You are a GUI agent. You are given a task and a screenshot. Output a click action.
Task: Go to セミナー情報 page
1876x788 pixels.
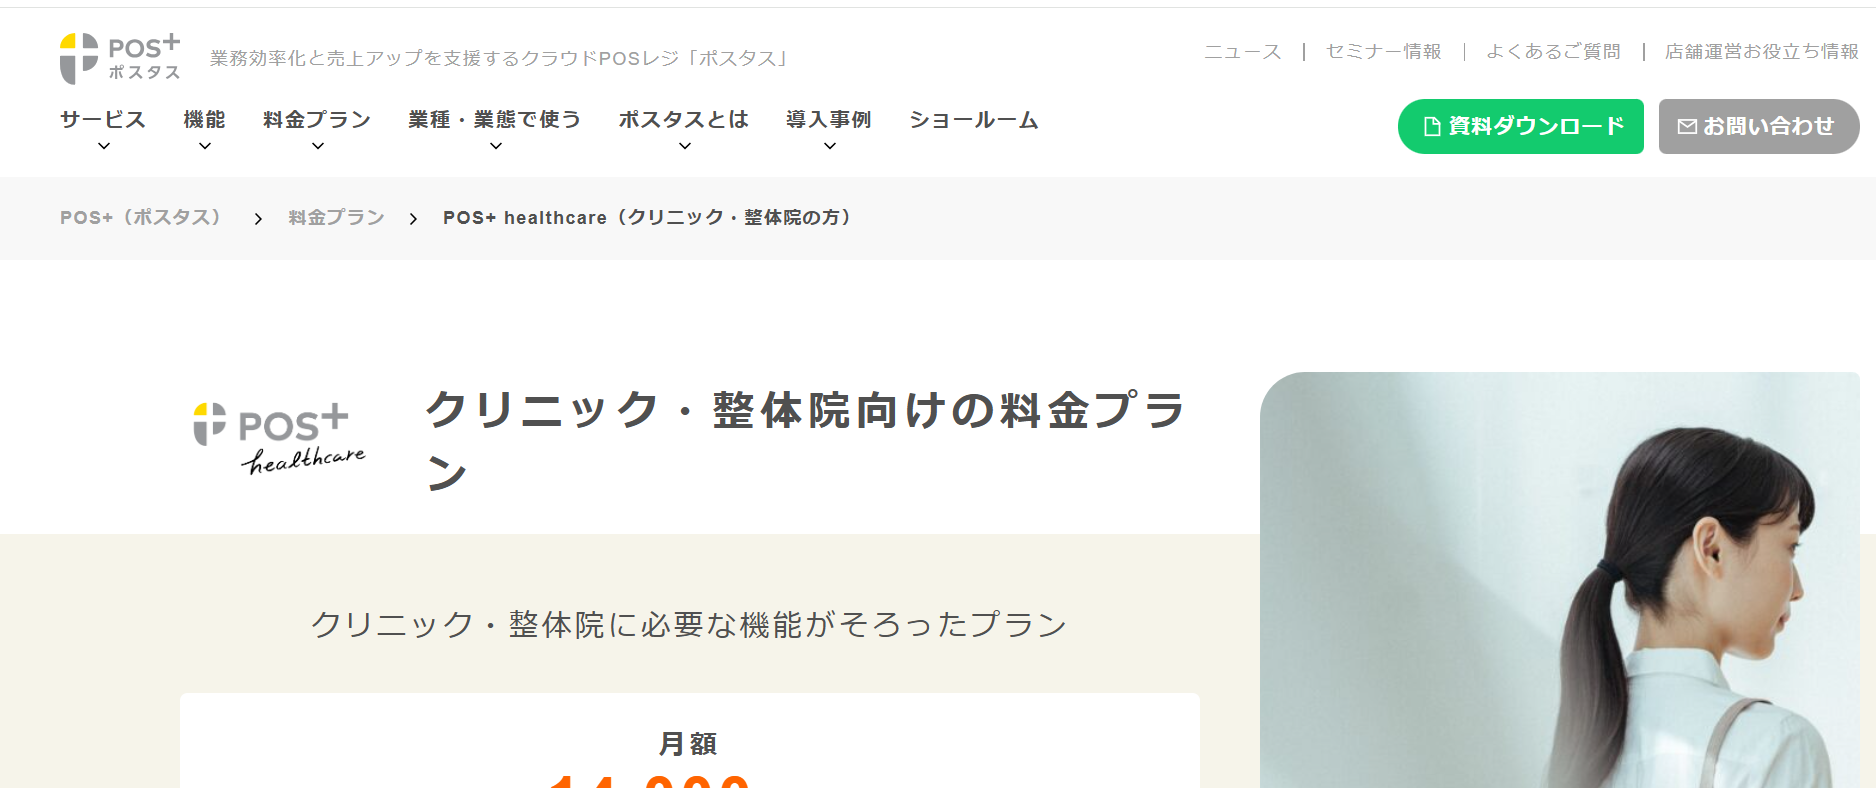point(1384,51)
